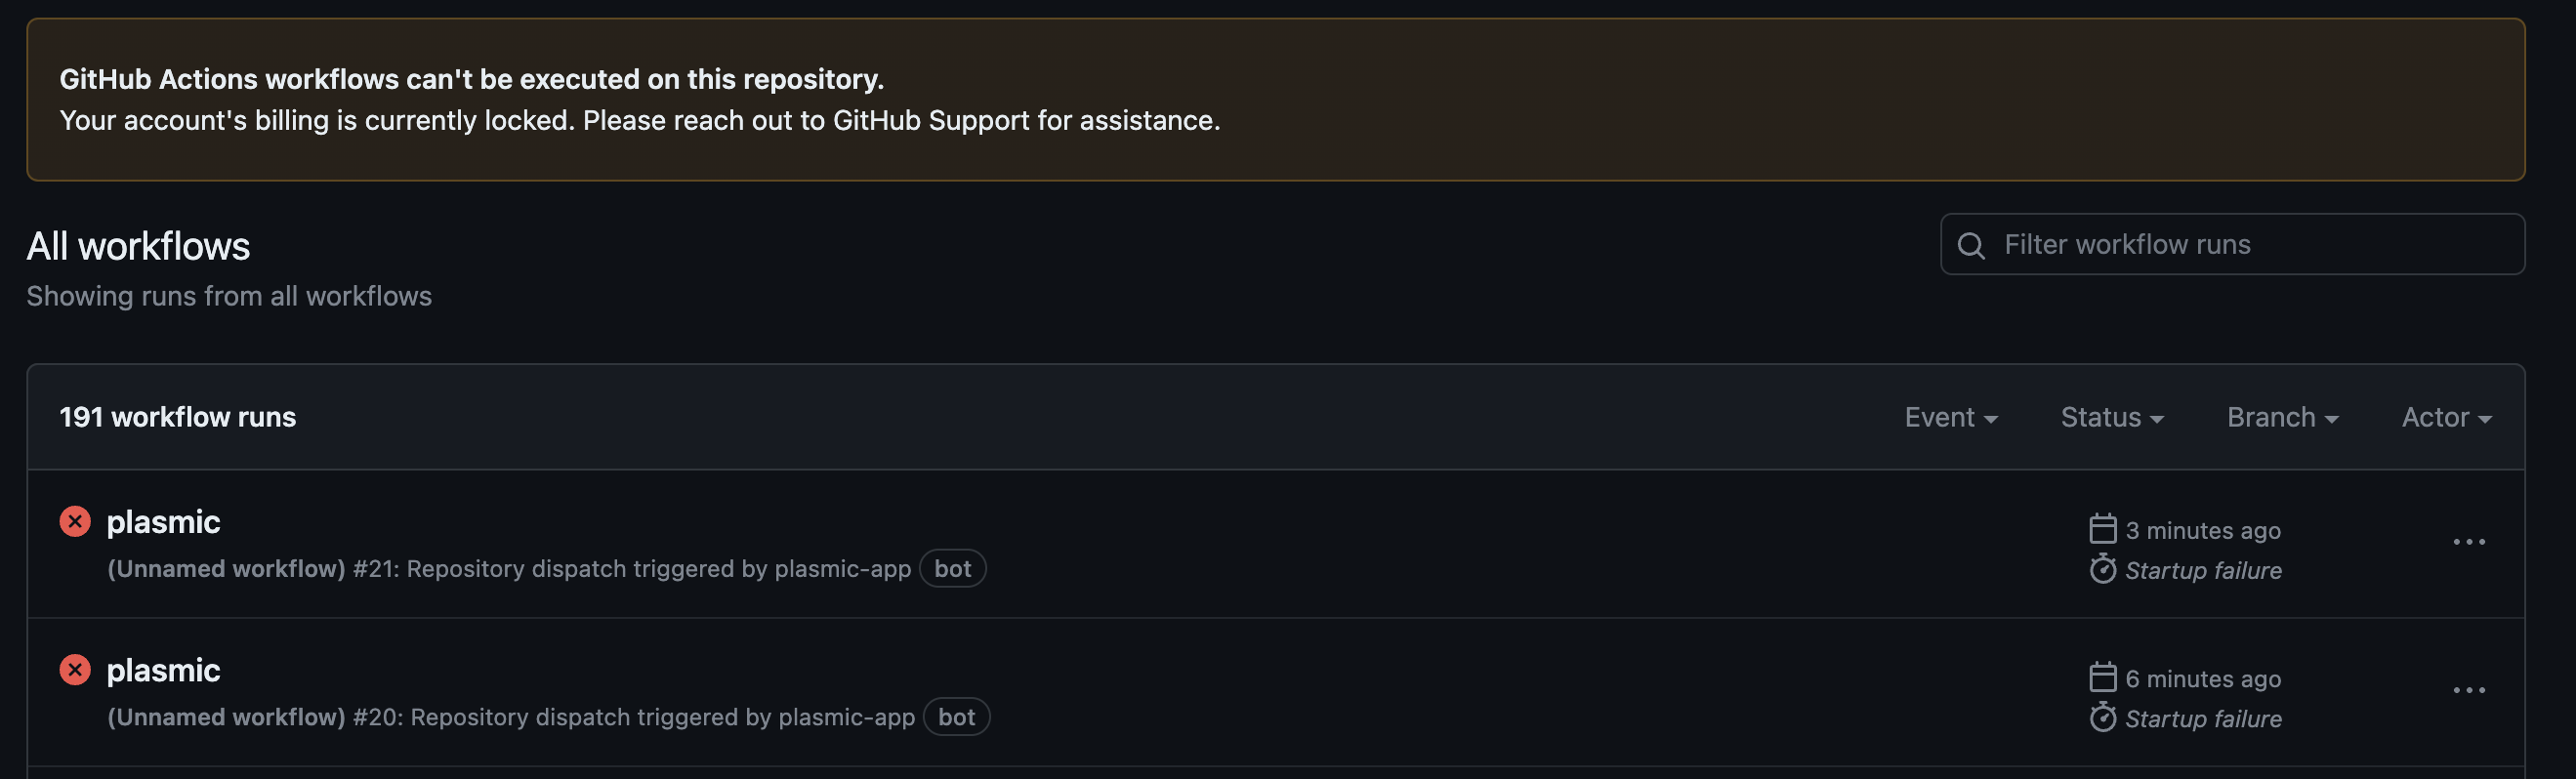Click the stopwatch icon on run #21
This screenshot has height=779, width=2576.
point(2102,569)
